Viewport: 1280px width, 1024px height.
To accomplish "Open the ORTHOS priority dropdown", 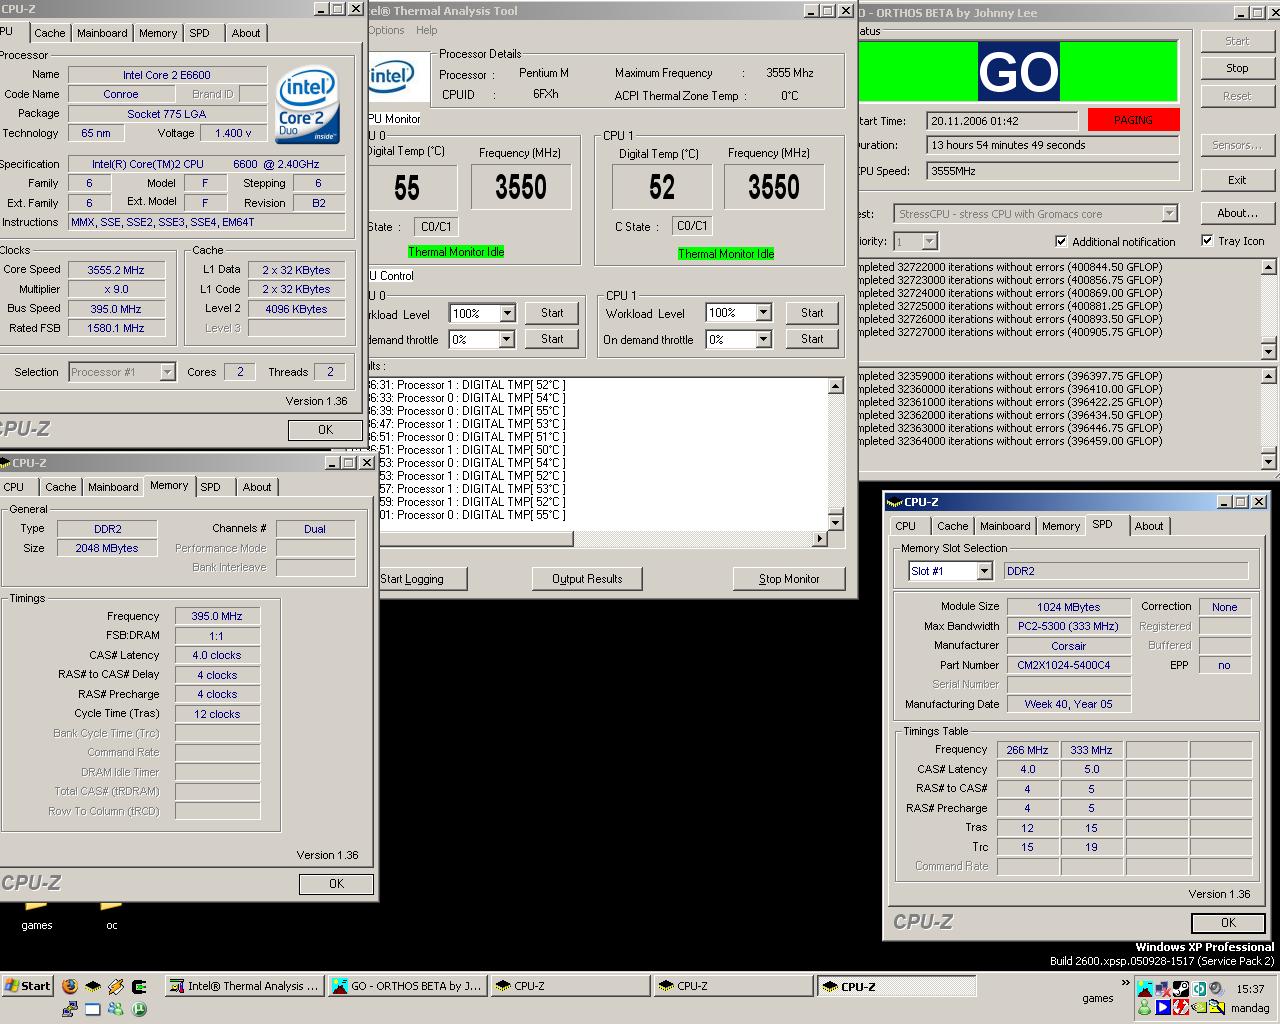I will (929, 241).
